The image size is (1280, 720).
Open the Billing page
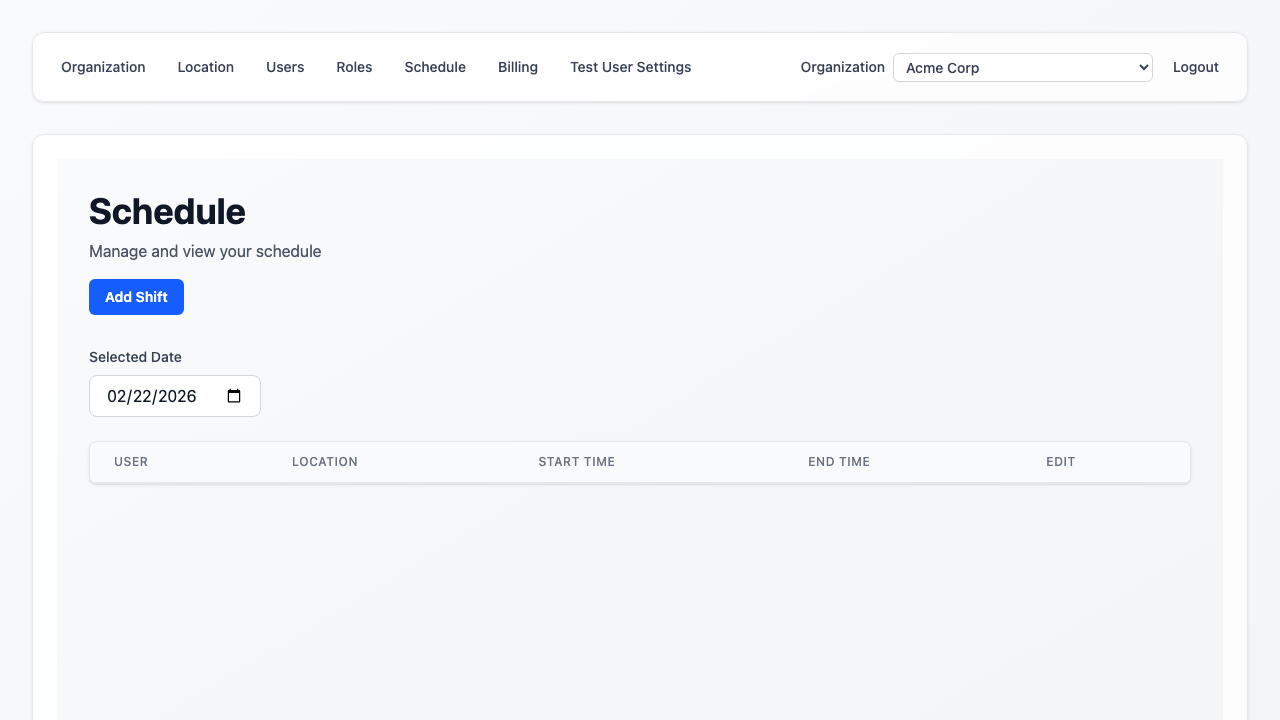pos(518,67)
